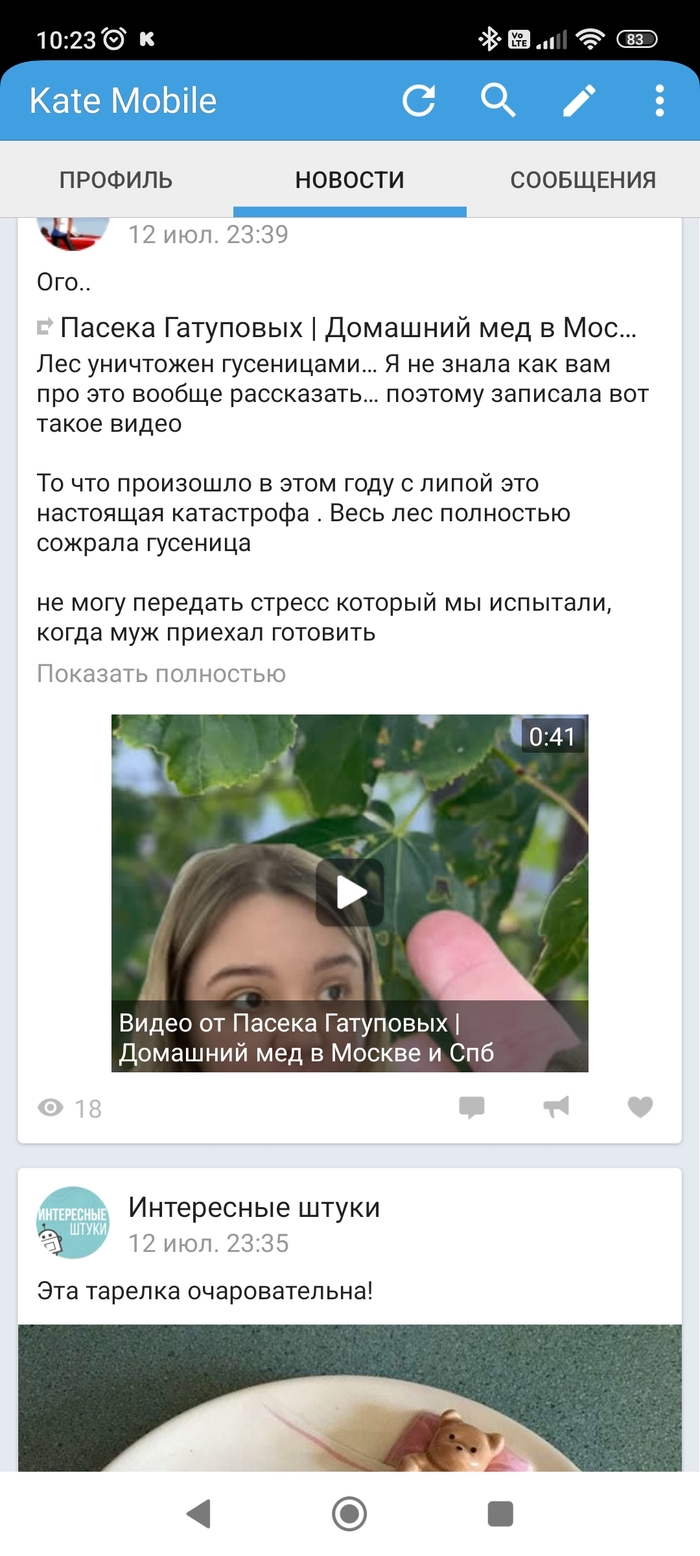Image resolution: width=700 pixels, height=1556 pixels.
Task: Tap the comment bubble icon under video post
Action: click(x=472, y=1107)
